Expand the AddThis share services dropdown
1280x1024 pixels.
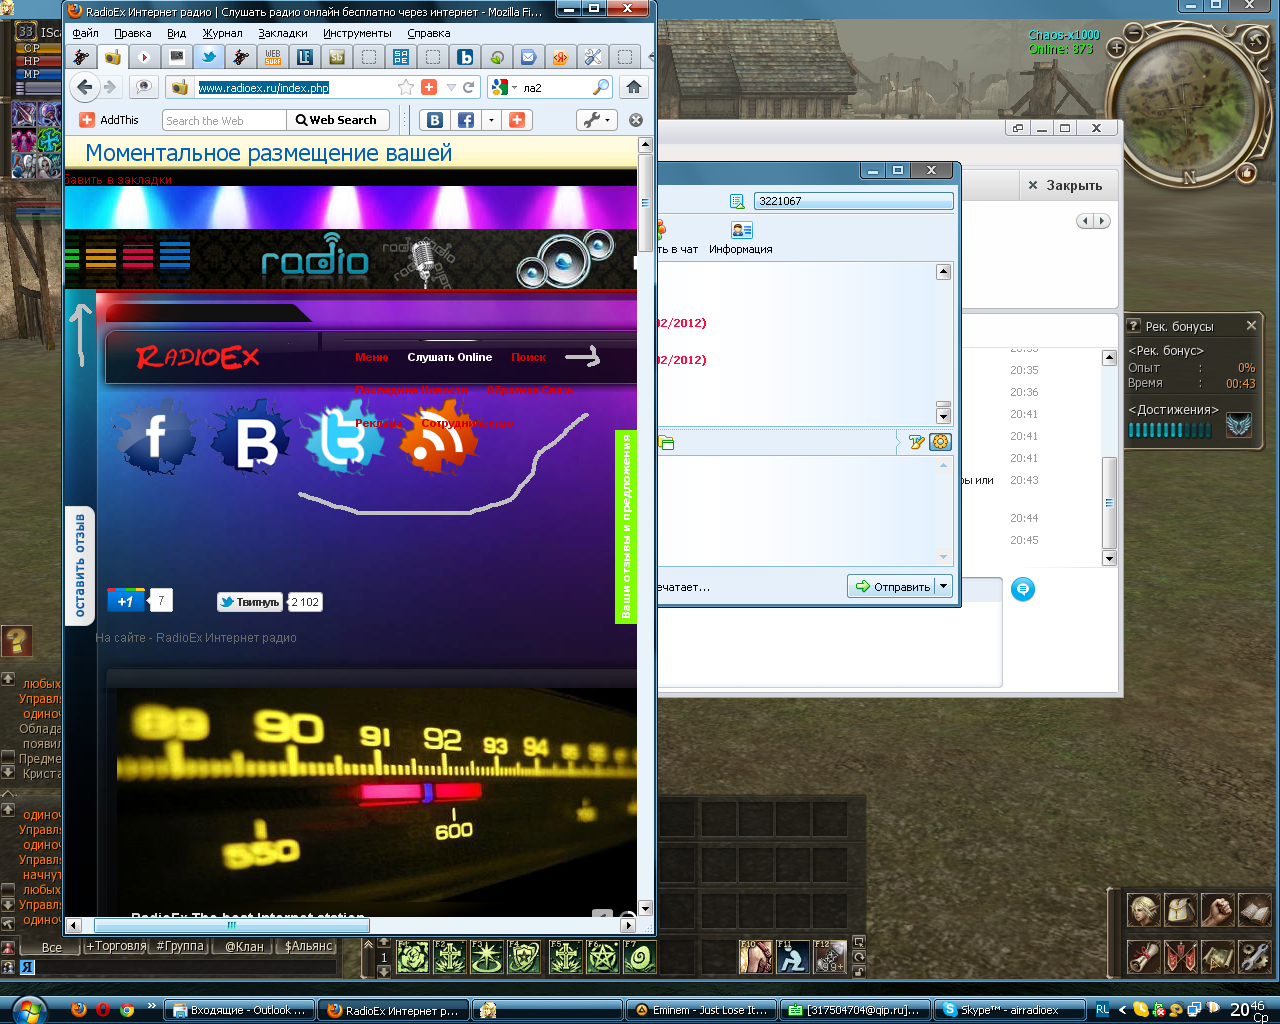[491, 120]
